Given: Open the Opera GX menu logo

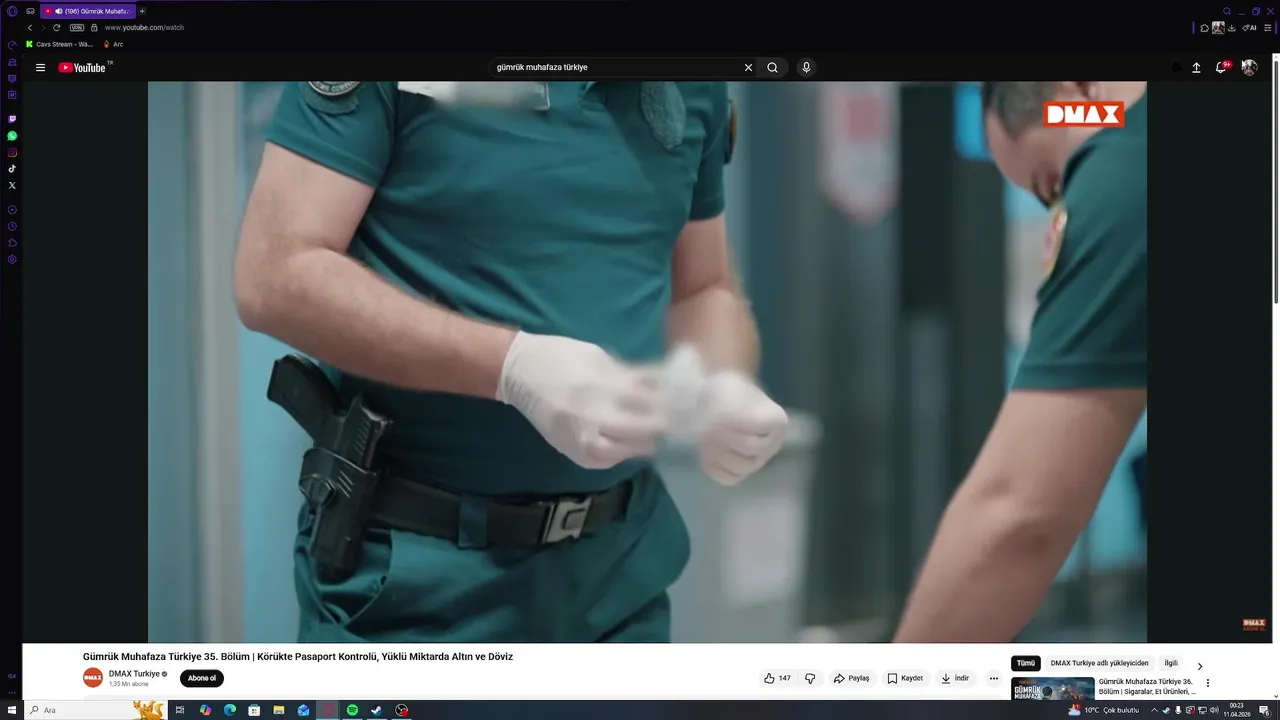Looking at the screenshot, I should 12,11.
